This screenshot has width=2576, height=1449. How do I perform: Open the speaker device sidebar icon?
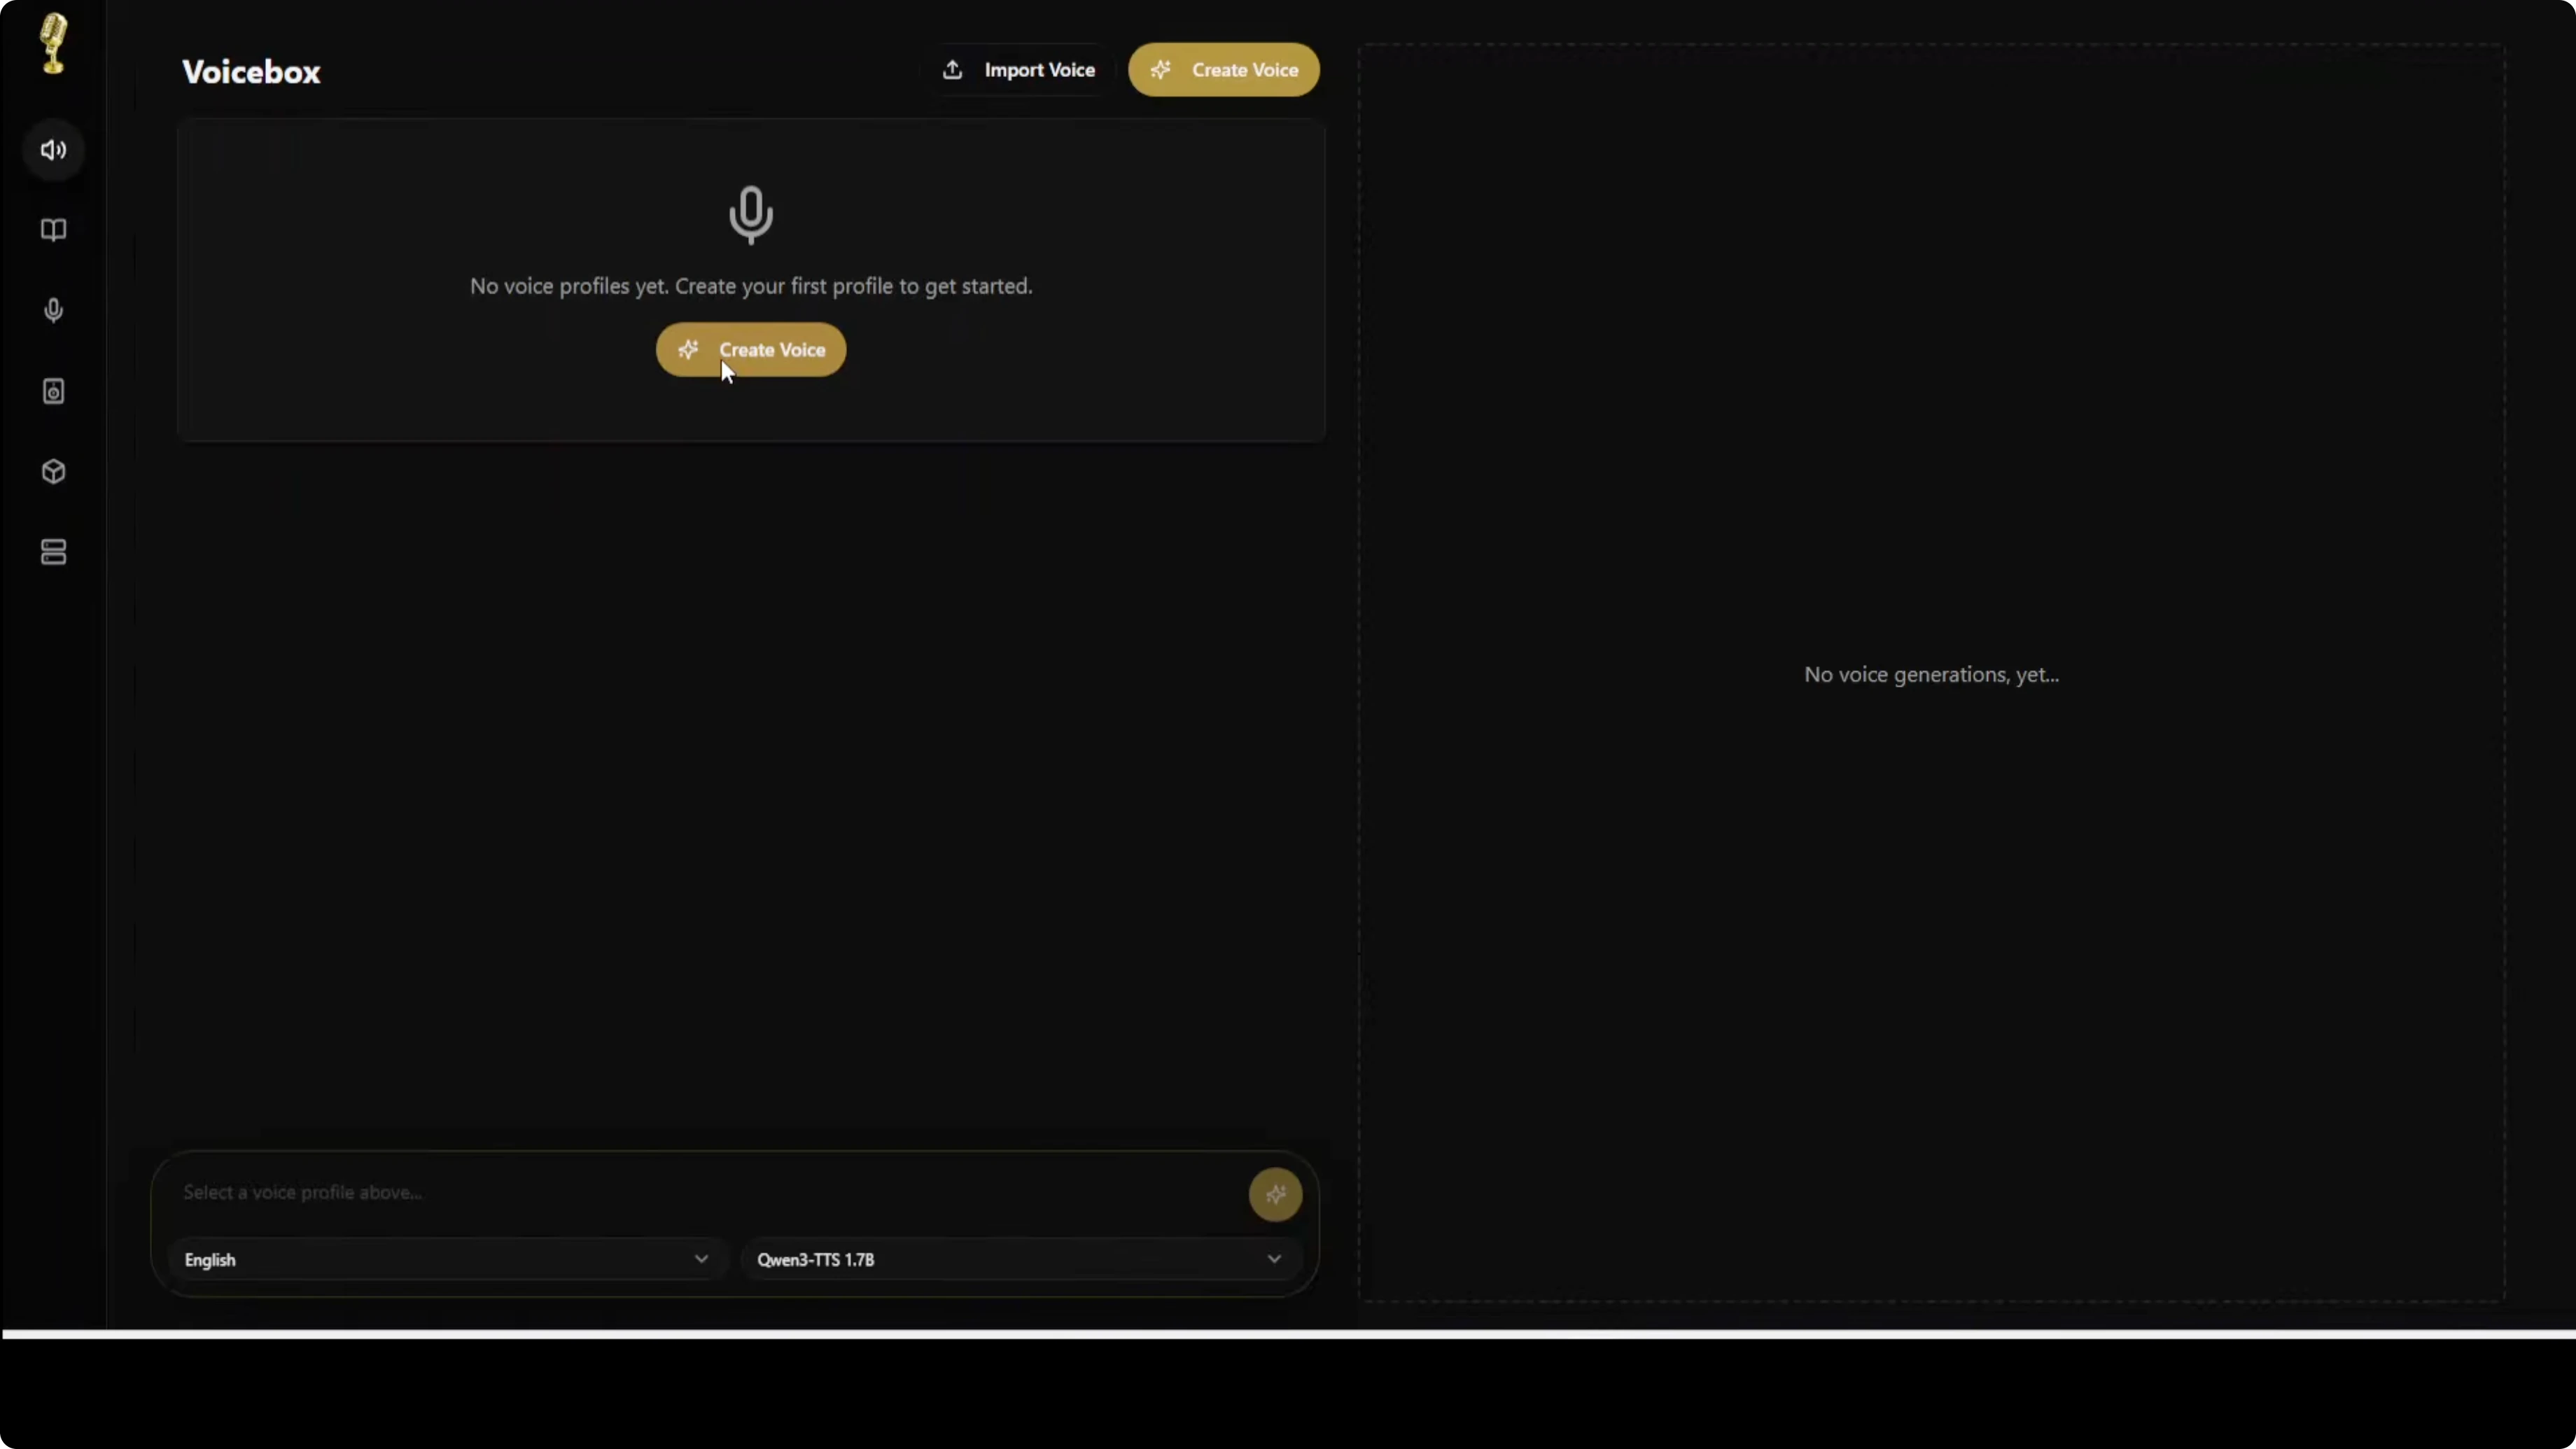click(53, 391)
